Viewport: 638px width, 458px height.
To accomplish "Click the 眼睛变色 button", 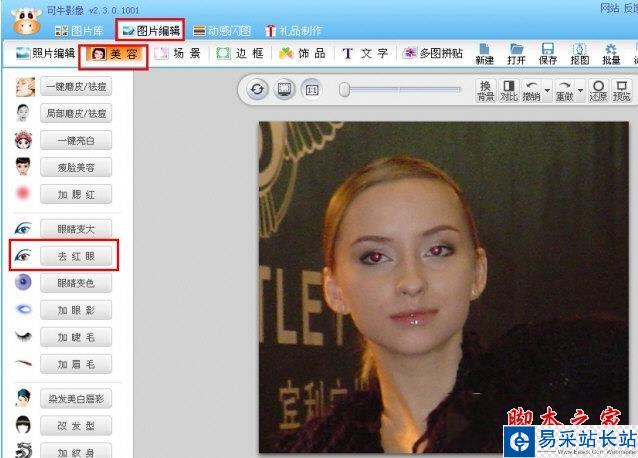I will 76,283.
